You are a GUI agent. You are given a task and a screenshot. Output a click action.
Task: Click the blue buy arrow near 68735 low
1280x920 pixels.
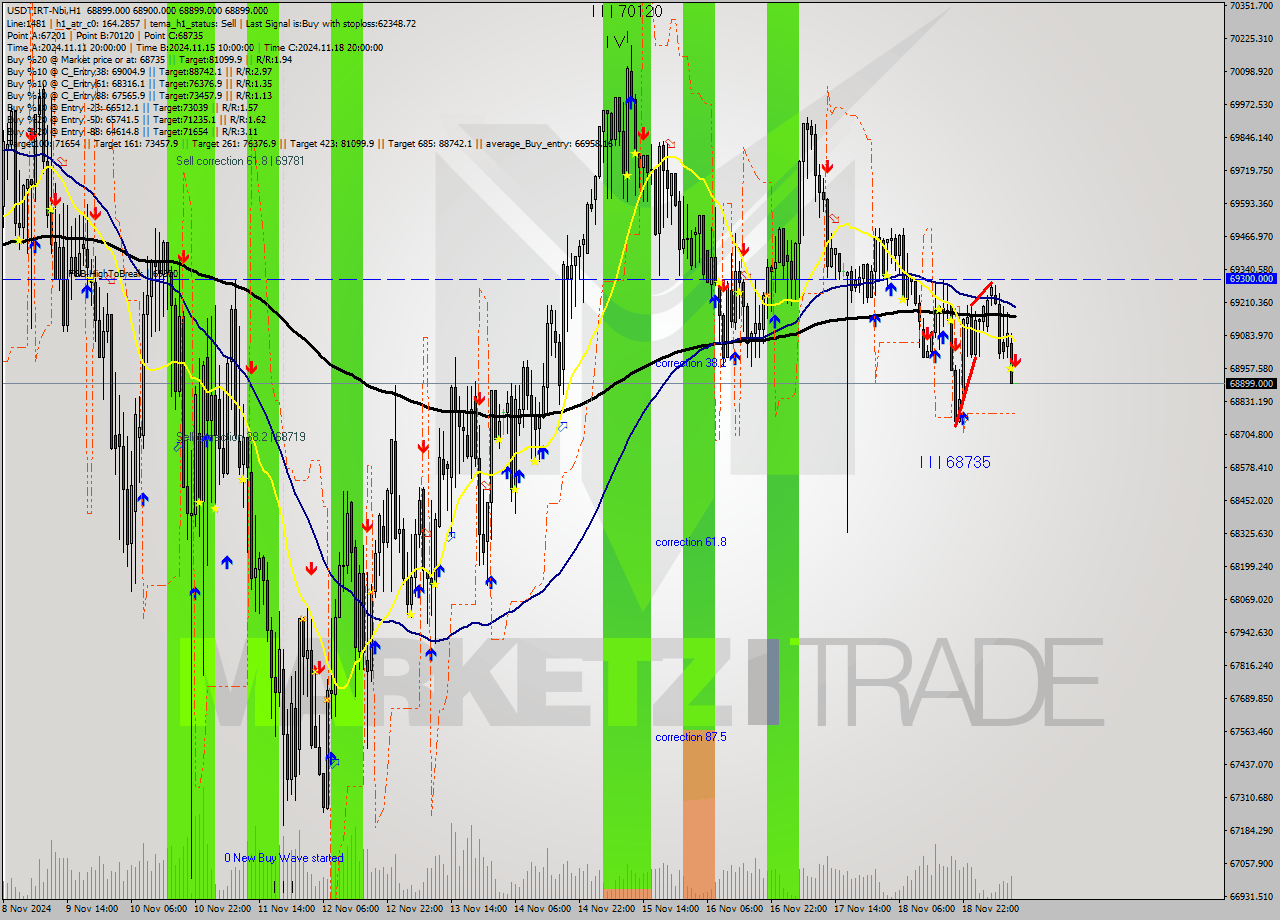click(963, 419)
